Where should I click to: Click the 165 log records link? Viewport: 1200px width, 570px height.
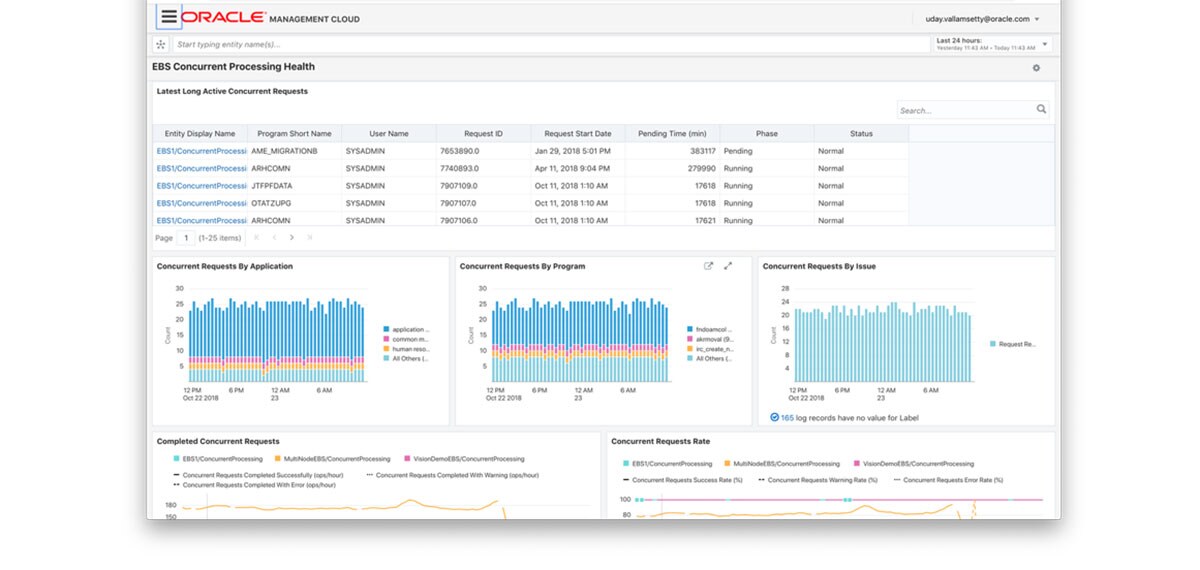tap(787, 417)
